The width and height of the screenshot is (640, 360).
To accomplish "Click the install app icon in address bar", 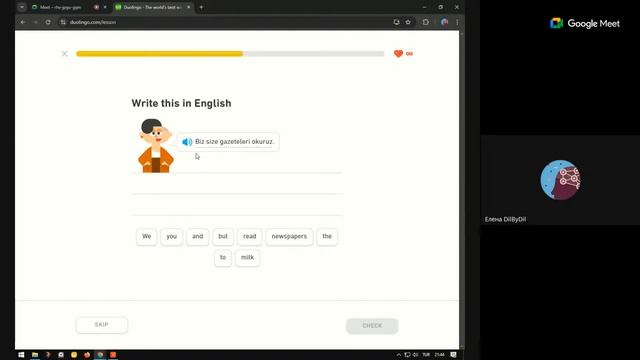I will tap(396, 22).
